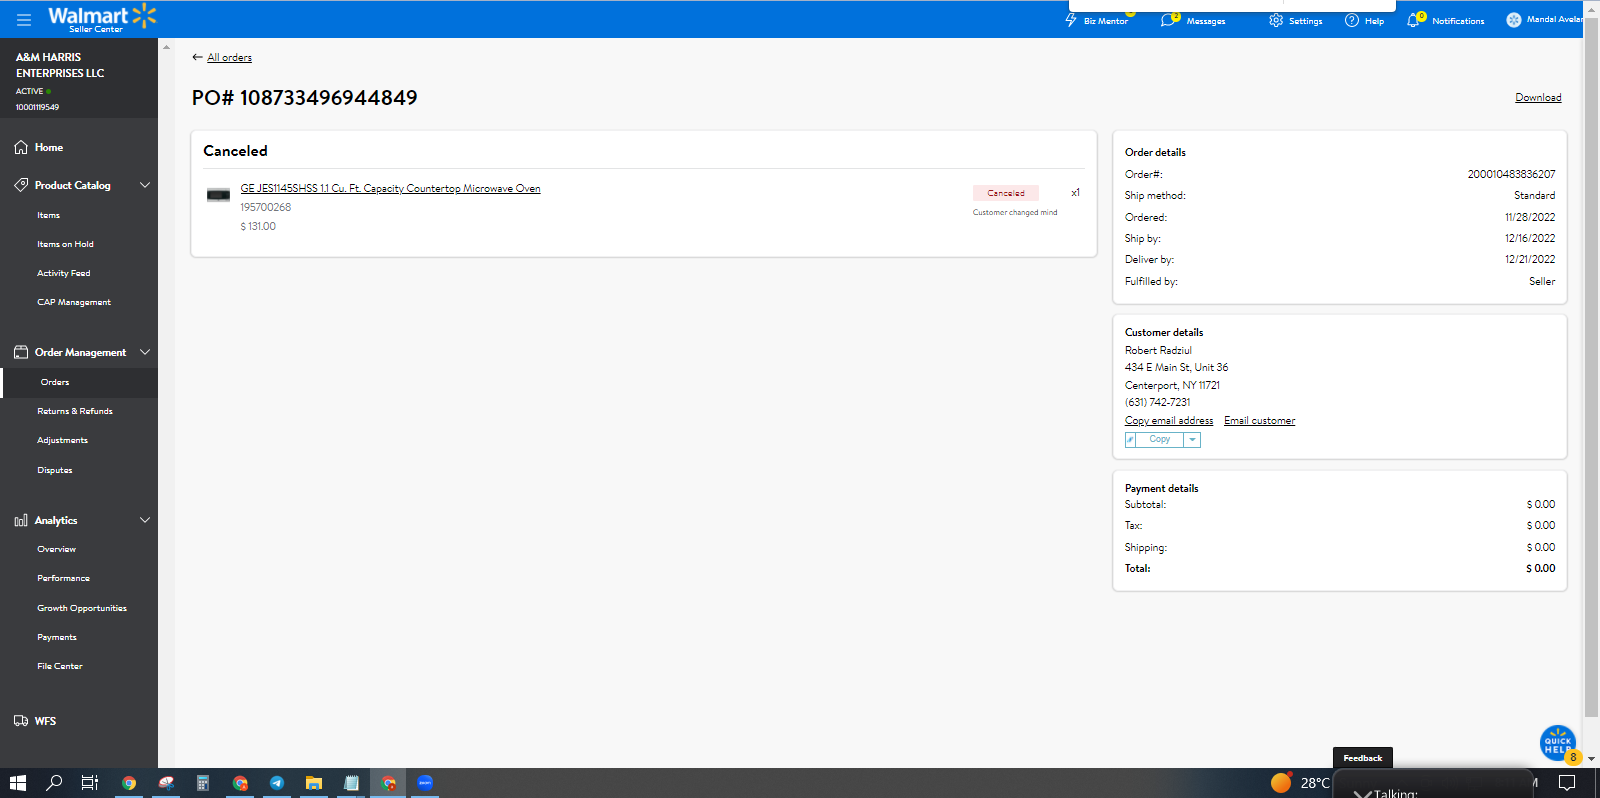Open Analytics Overview
This screenshot has width=1600, height=798.
click(x=57, y=549)
